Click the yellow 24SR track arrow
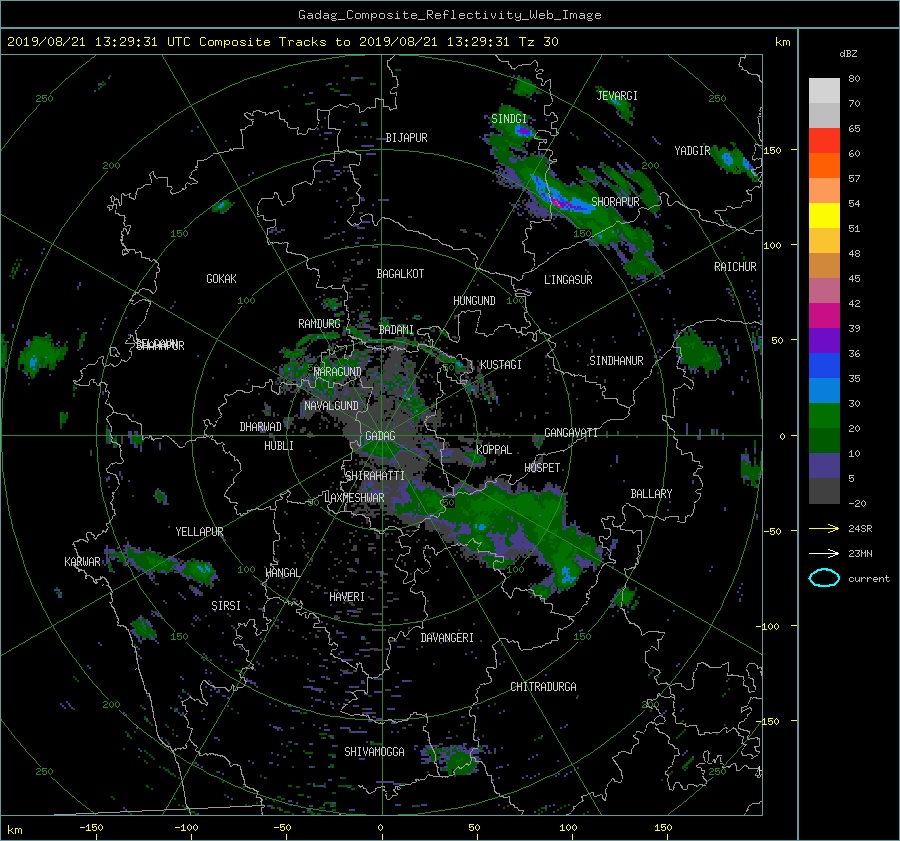Screen dimensions: 900x841 pyautogui.click(x=824, y=528)
